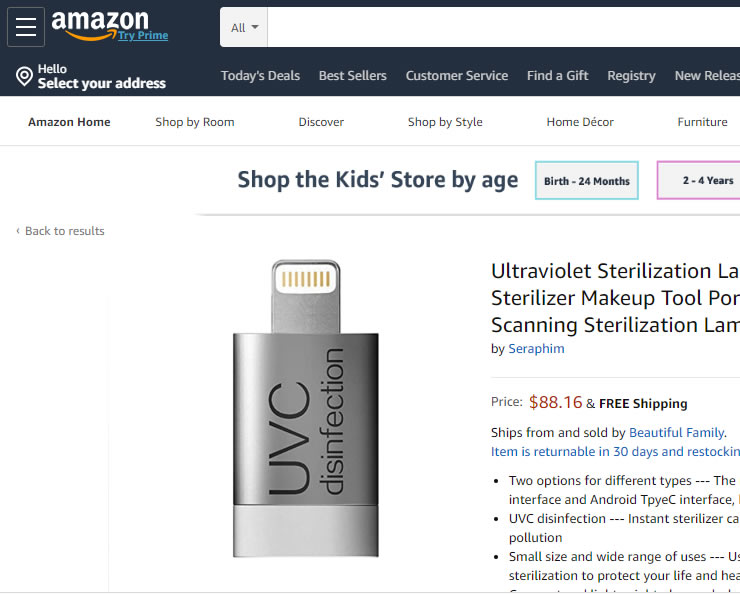Click the Seraphim brand link
Image resolution: width=740 pixels, height=595 pixels.
[536, 349]
